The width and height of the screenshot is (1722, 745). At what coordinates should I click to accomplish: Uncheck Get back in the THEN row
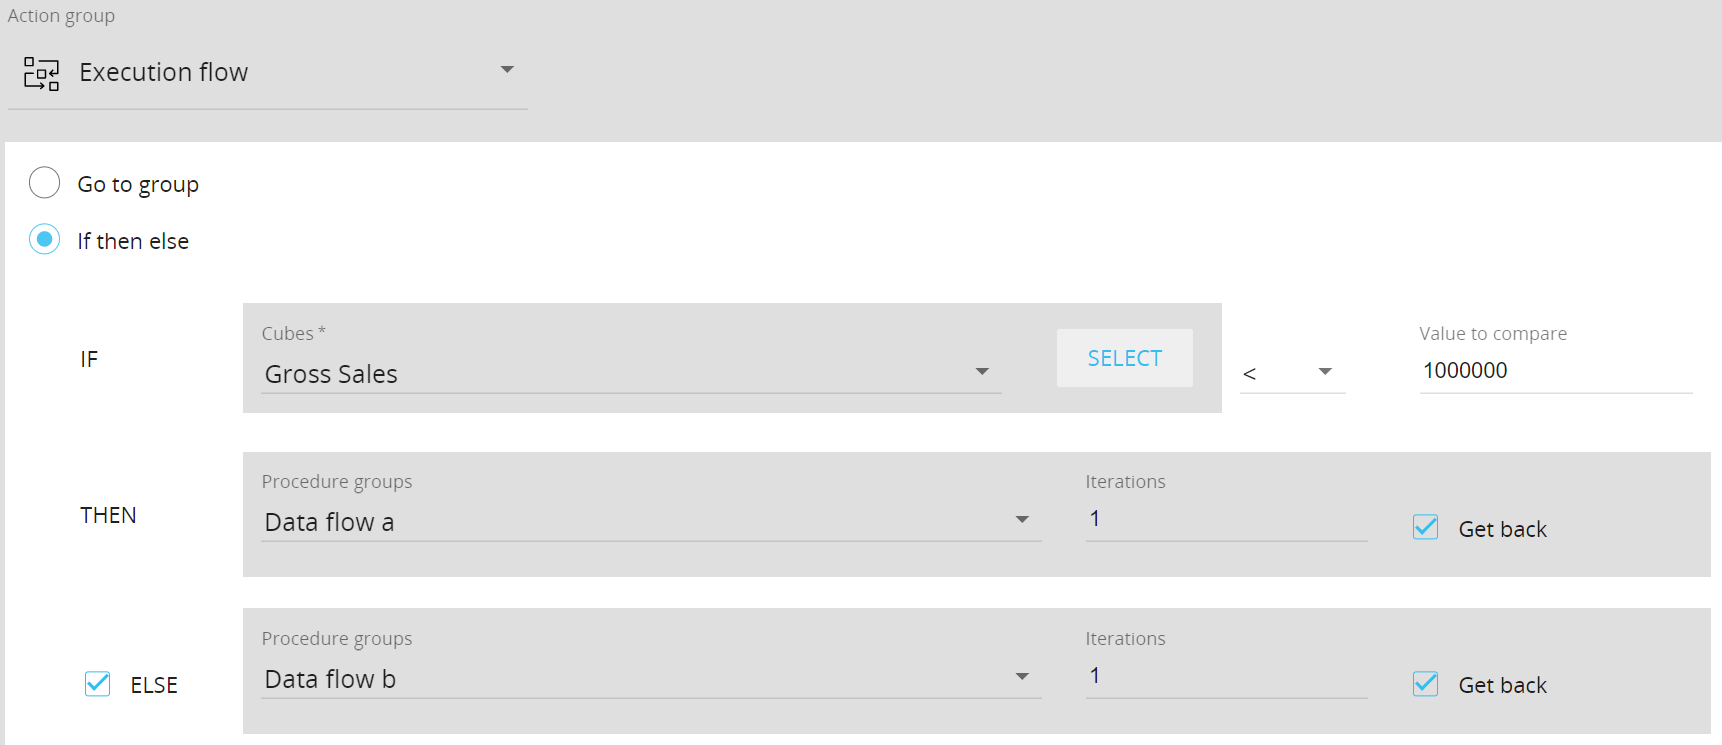(1426, 527)
